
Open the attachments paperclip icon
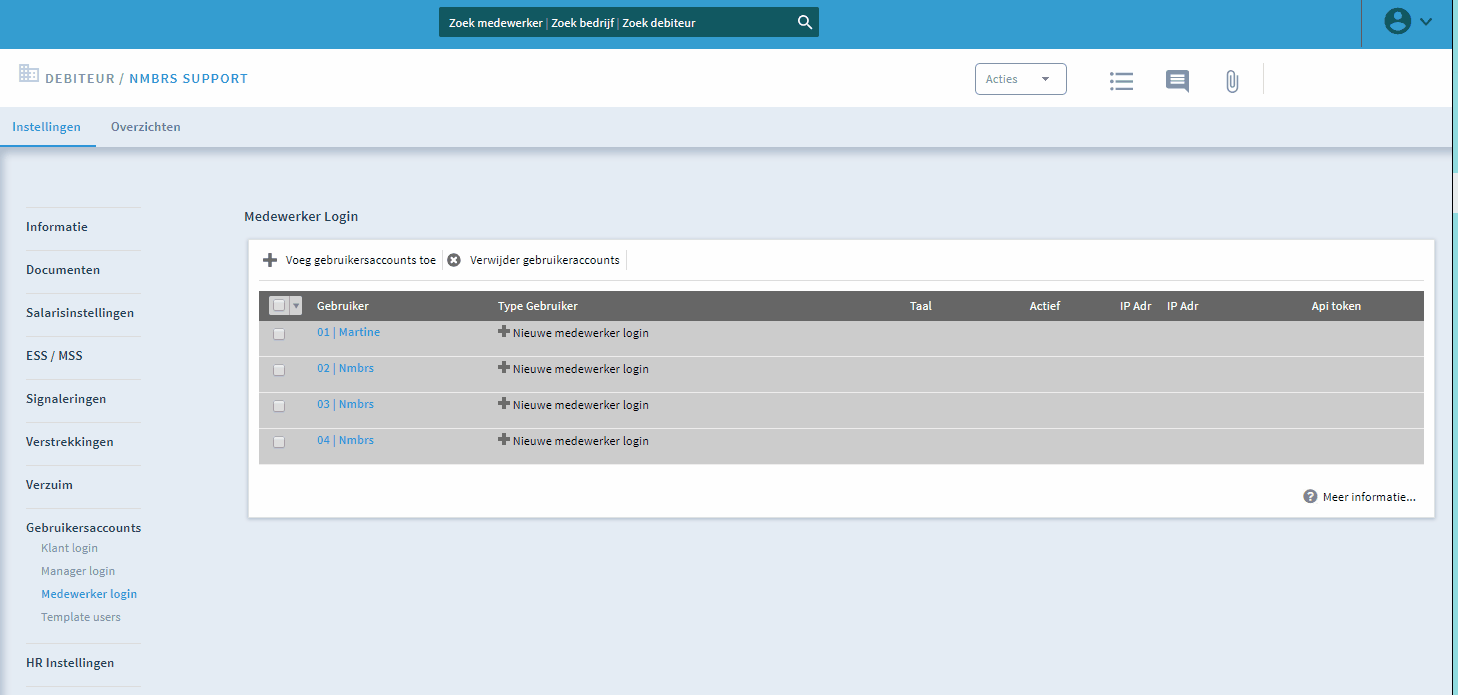coord(1232,81)
